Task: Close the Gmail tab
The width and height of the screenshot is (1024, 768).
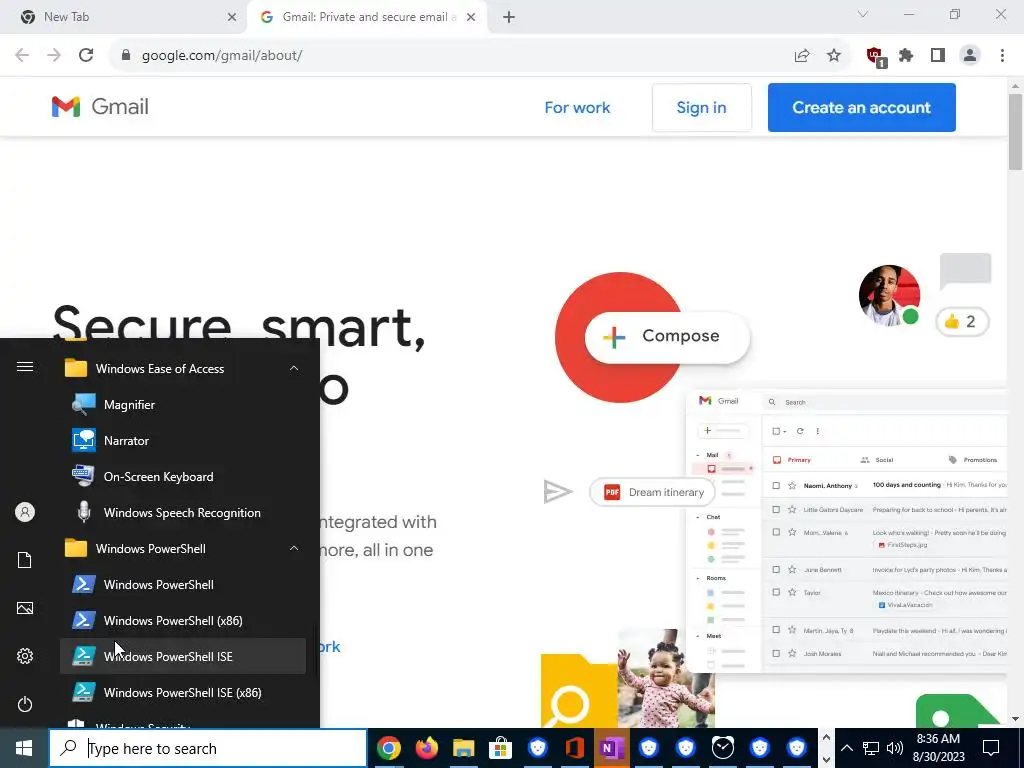Action: [x=471, y=17]
